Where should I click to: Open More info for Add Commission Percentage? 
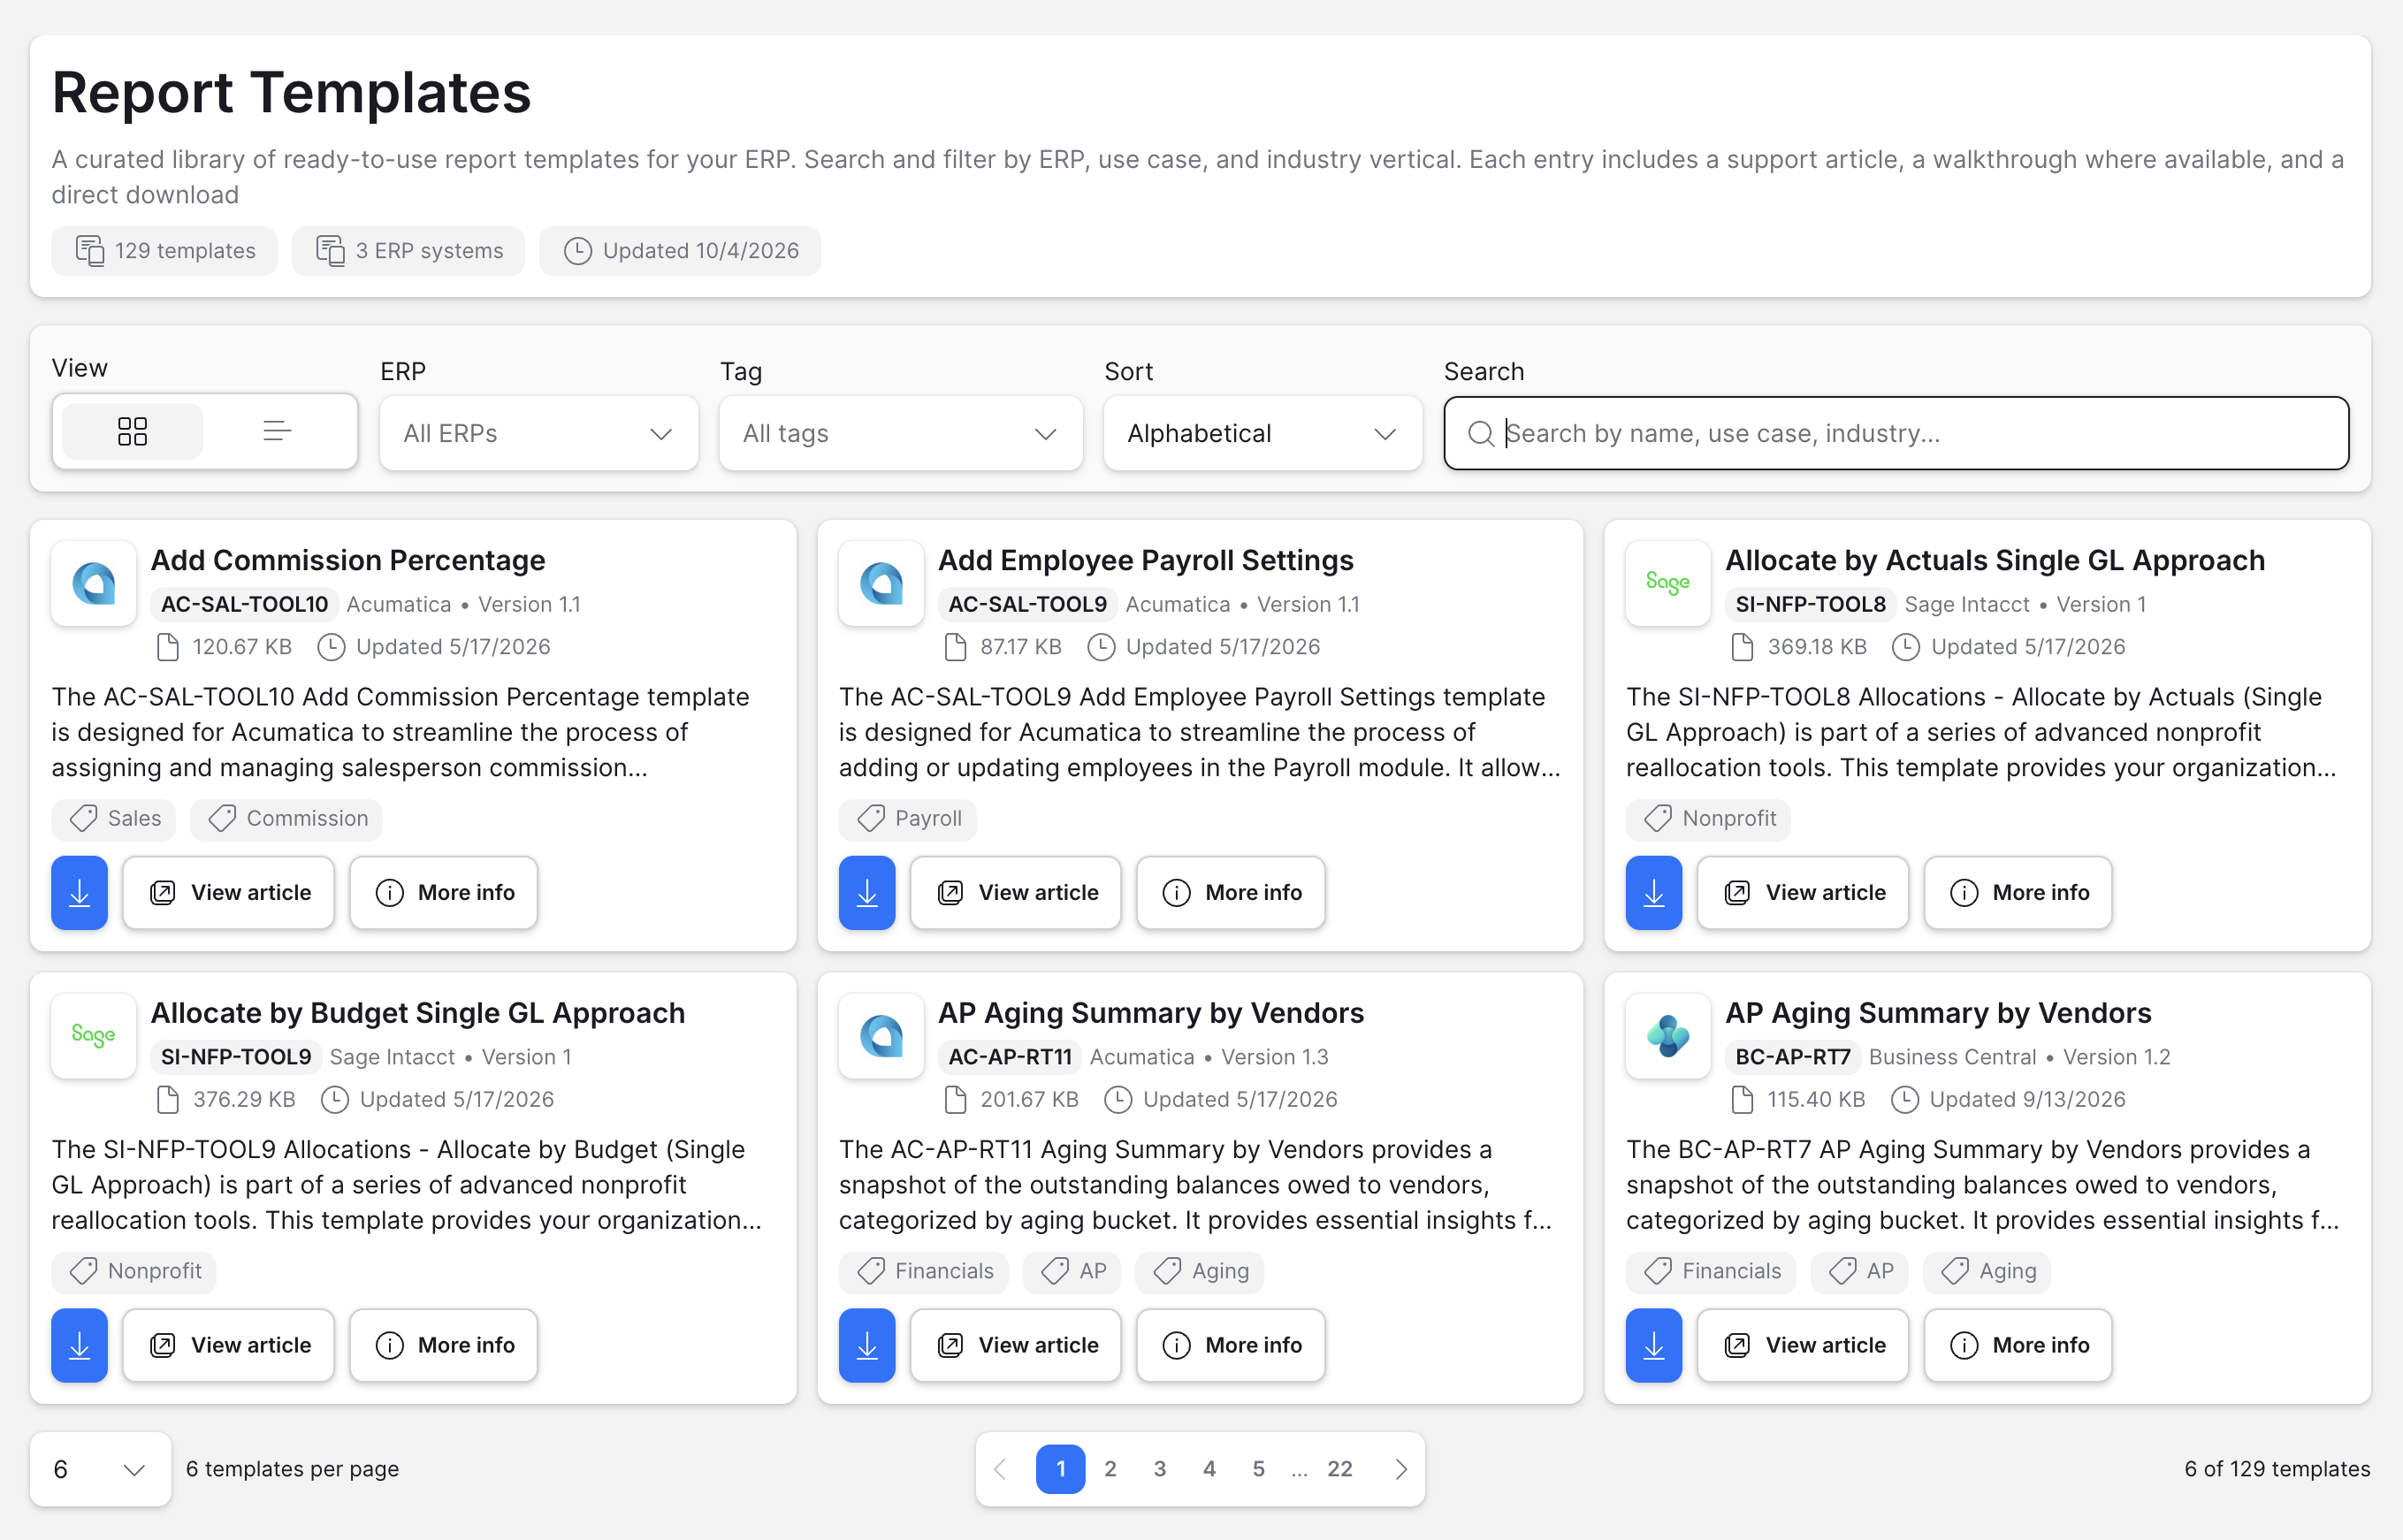[x=443, y=892]
